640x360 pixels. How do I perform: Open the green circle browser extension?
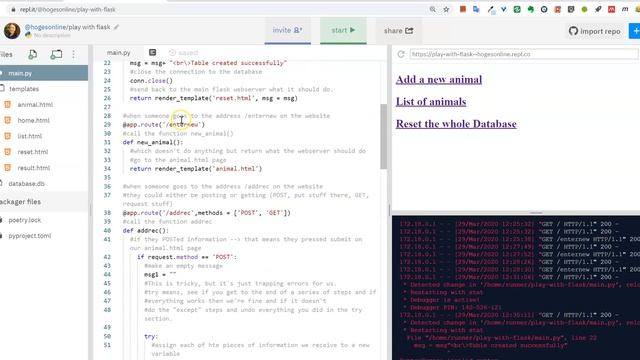(x=584, y=9)
